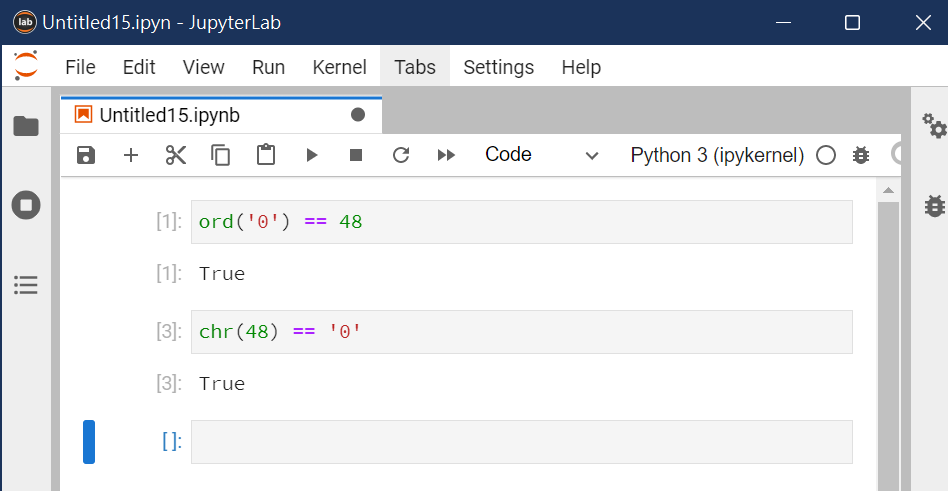Switch kernel via Python 3 (ipykernel) button
Screen dimensions: 948x491
[717, 155]
